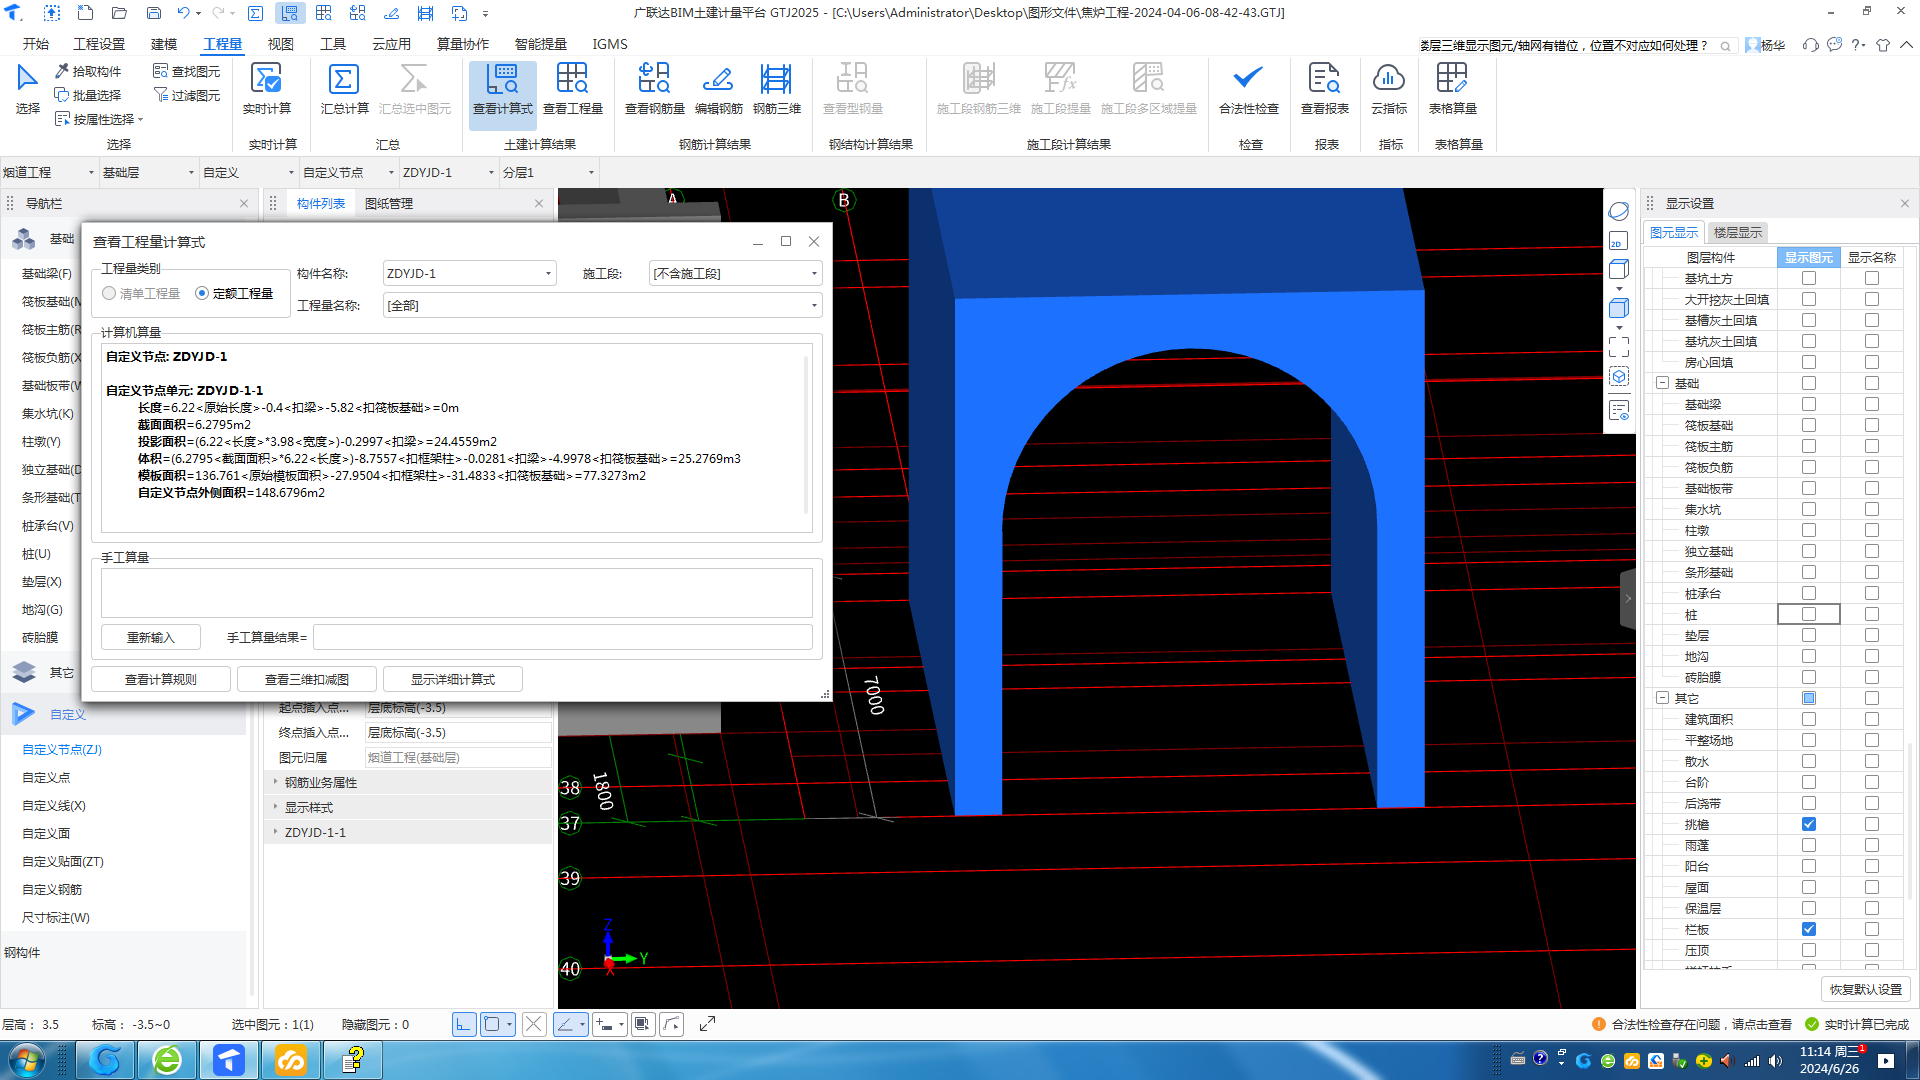Switch to 楼层显示 tab

pos(1737,232)
